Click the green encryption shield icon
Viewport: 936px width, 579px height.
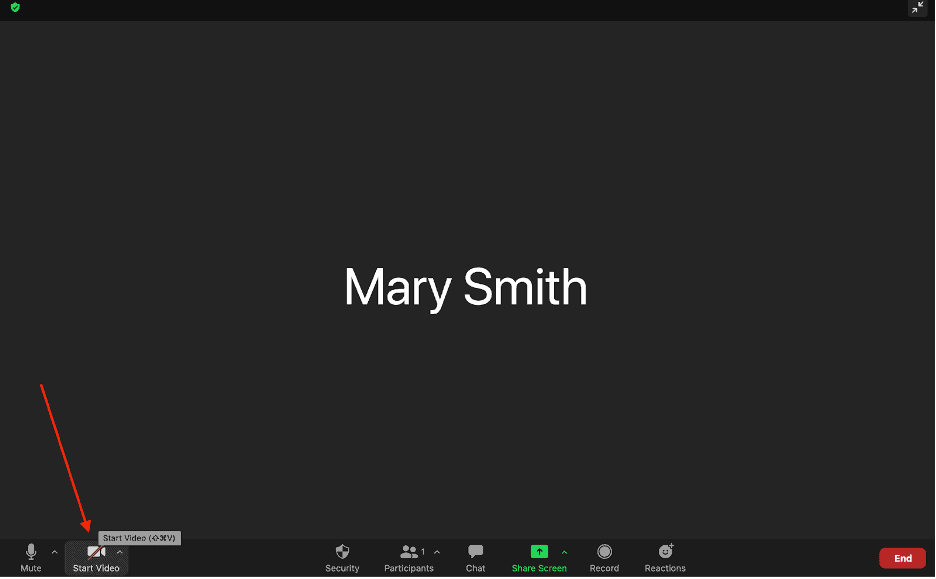pos(15,8)
